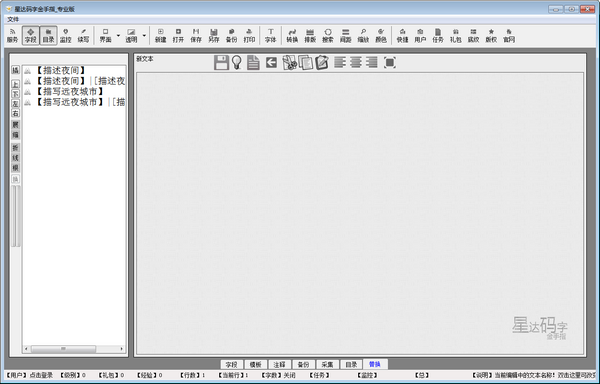Select the center align text icon
The width and height of the screenshot is (600, 384).
(356, 62)
